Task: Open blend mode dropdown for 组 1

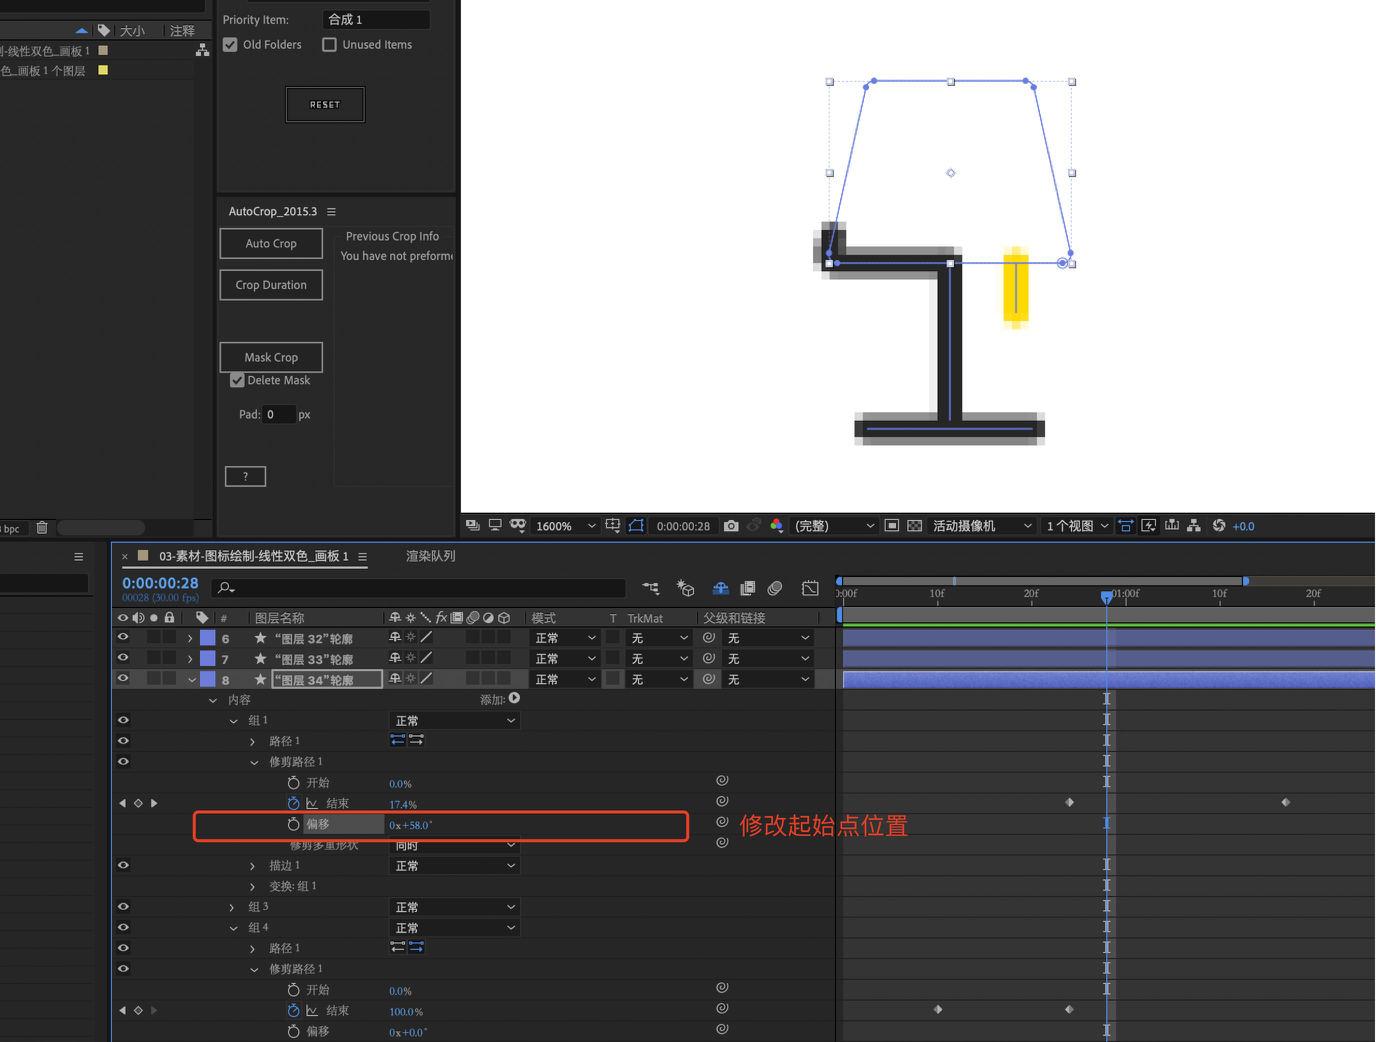Action: coord(454,721)
